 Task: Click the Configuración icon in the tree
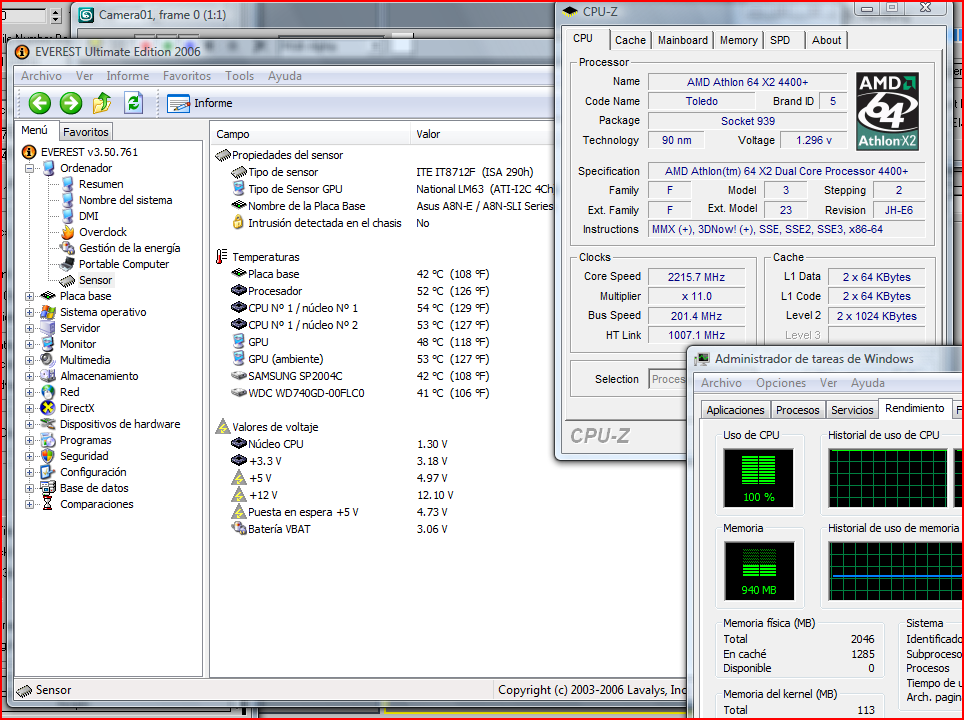[x=47, y=472]
